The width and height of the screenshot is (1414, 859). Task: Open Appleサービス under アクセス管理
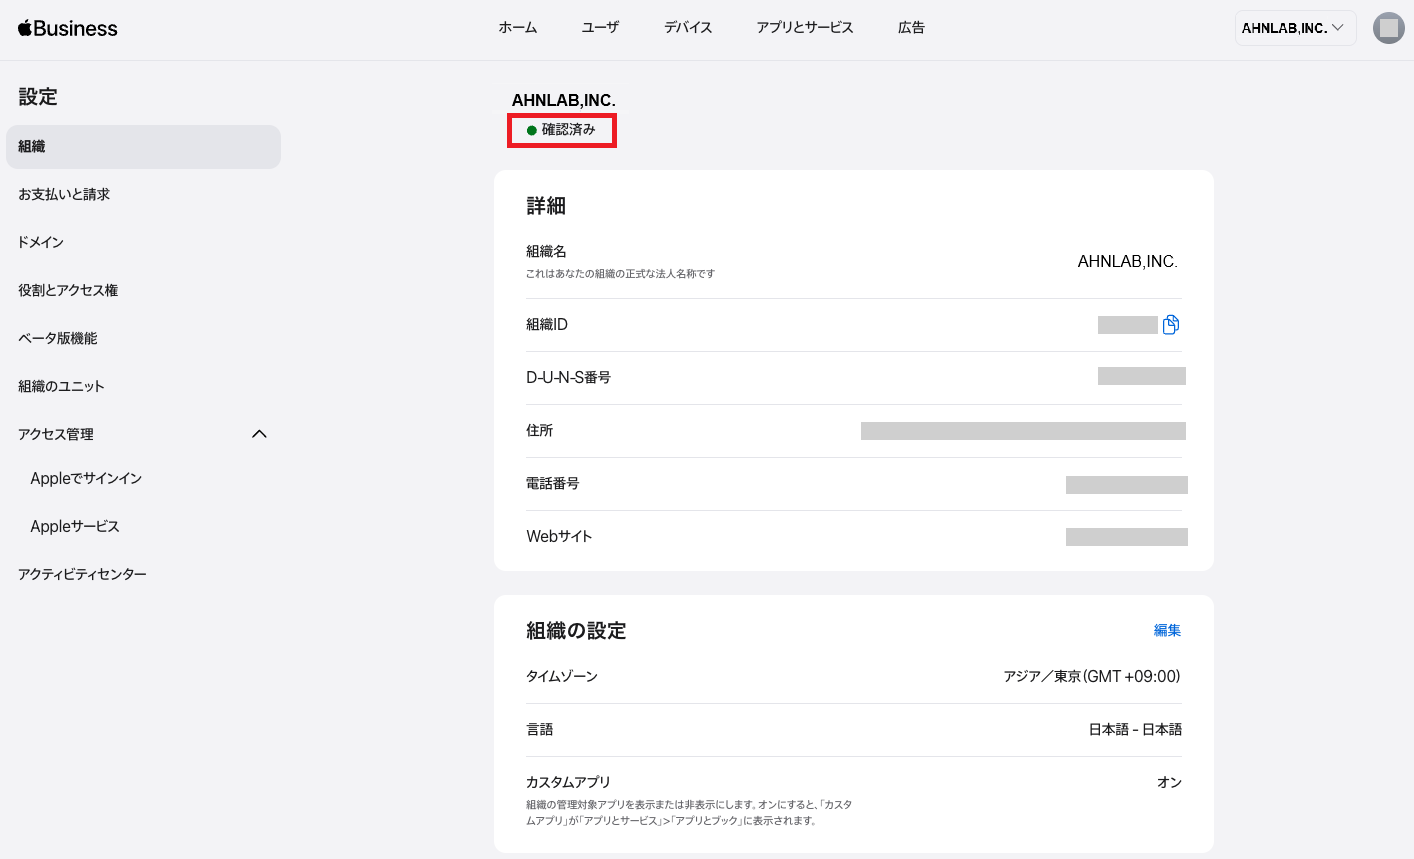pos(75,526)
